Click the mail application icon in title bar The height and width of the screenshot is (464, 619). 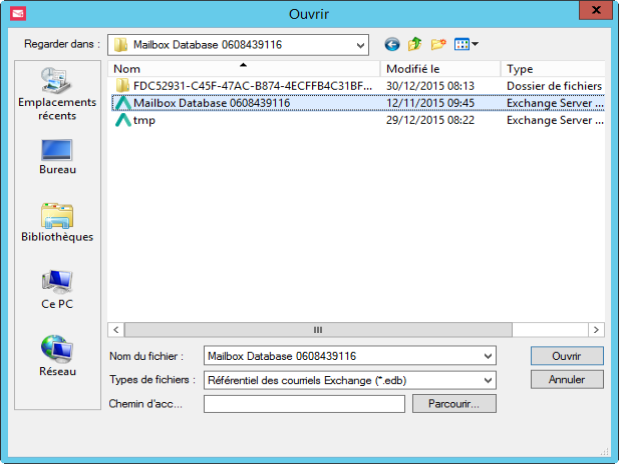(18, 14)
